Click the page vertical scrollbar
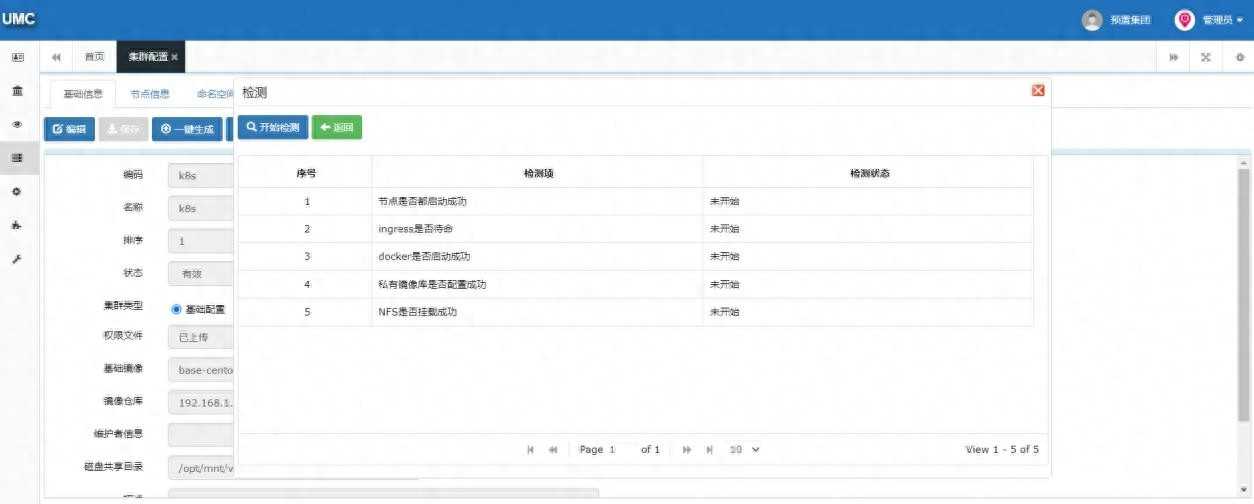 pyautogui.click(x=1243, y=294)
